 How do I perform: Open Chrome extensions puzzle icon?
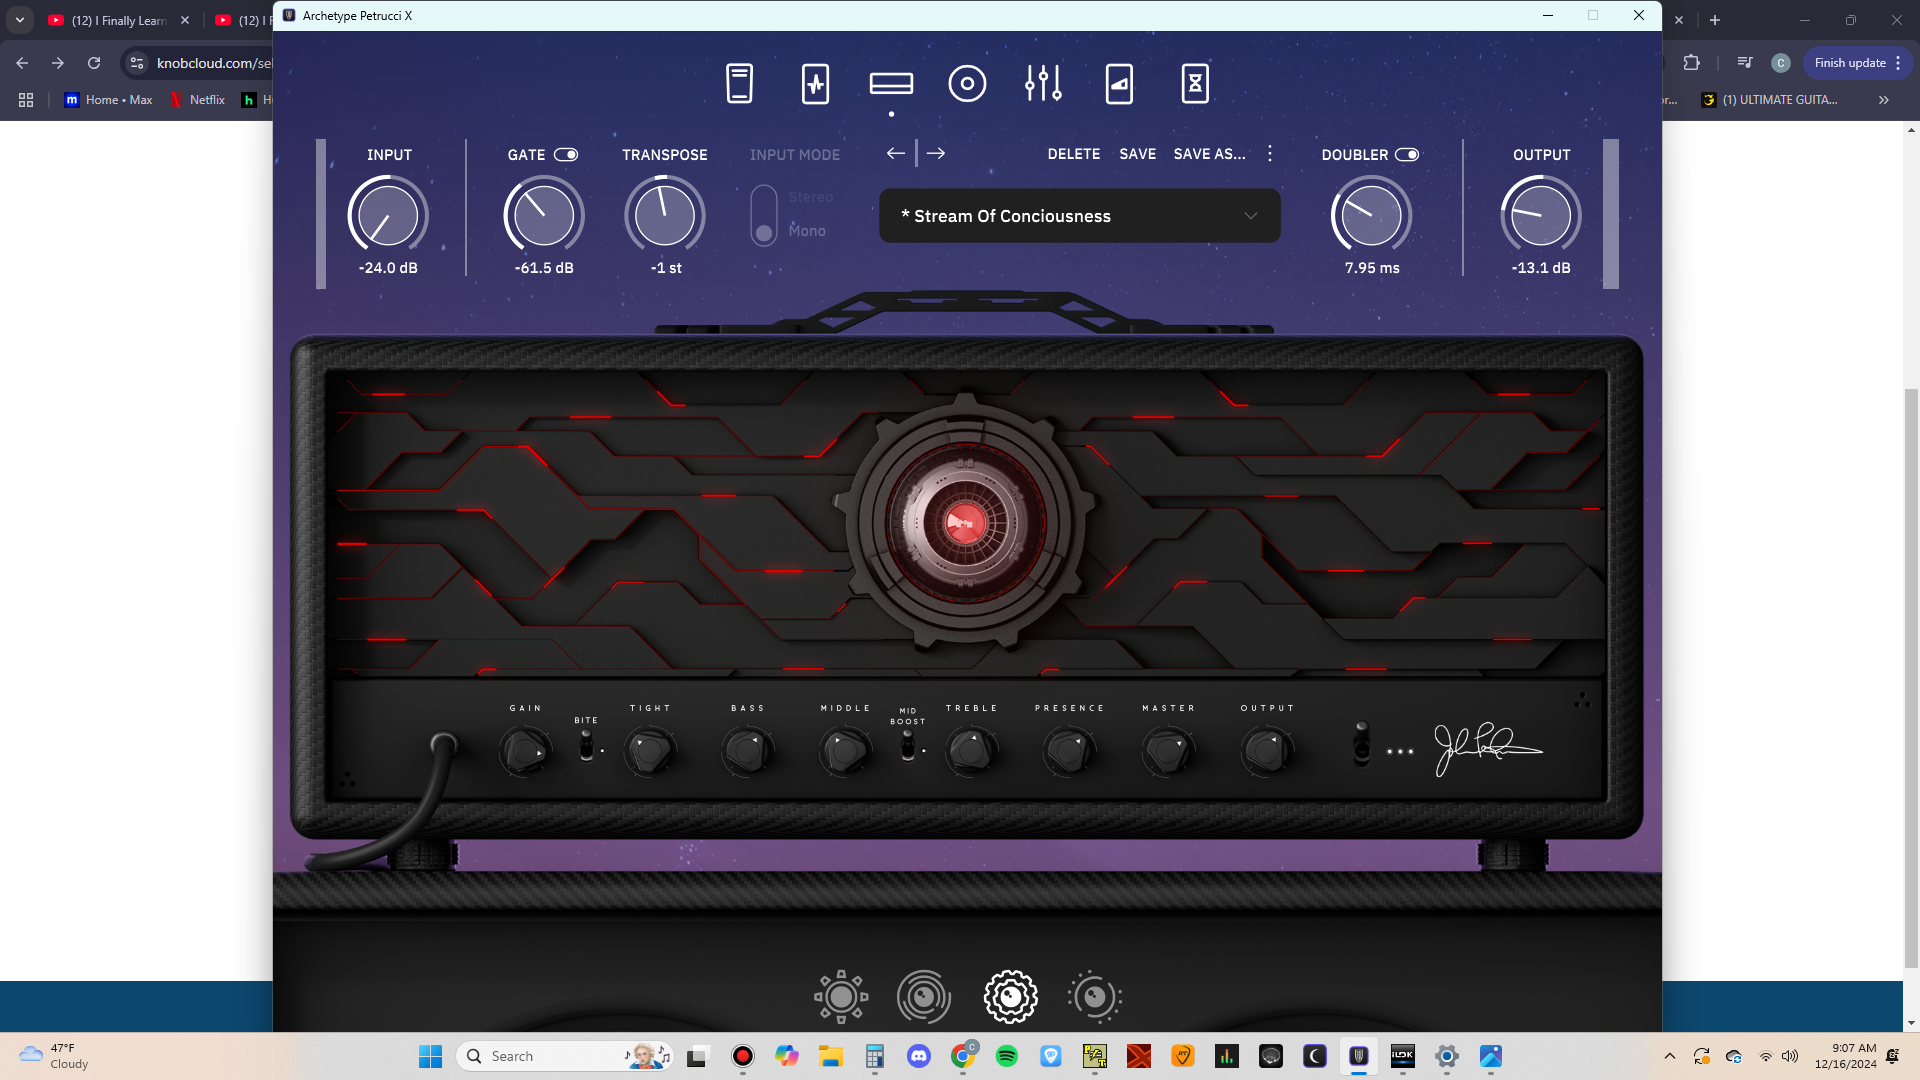(x=1691, y=63)
